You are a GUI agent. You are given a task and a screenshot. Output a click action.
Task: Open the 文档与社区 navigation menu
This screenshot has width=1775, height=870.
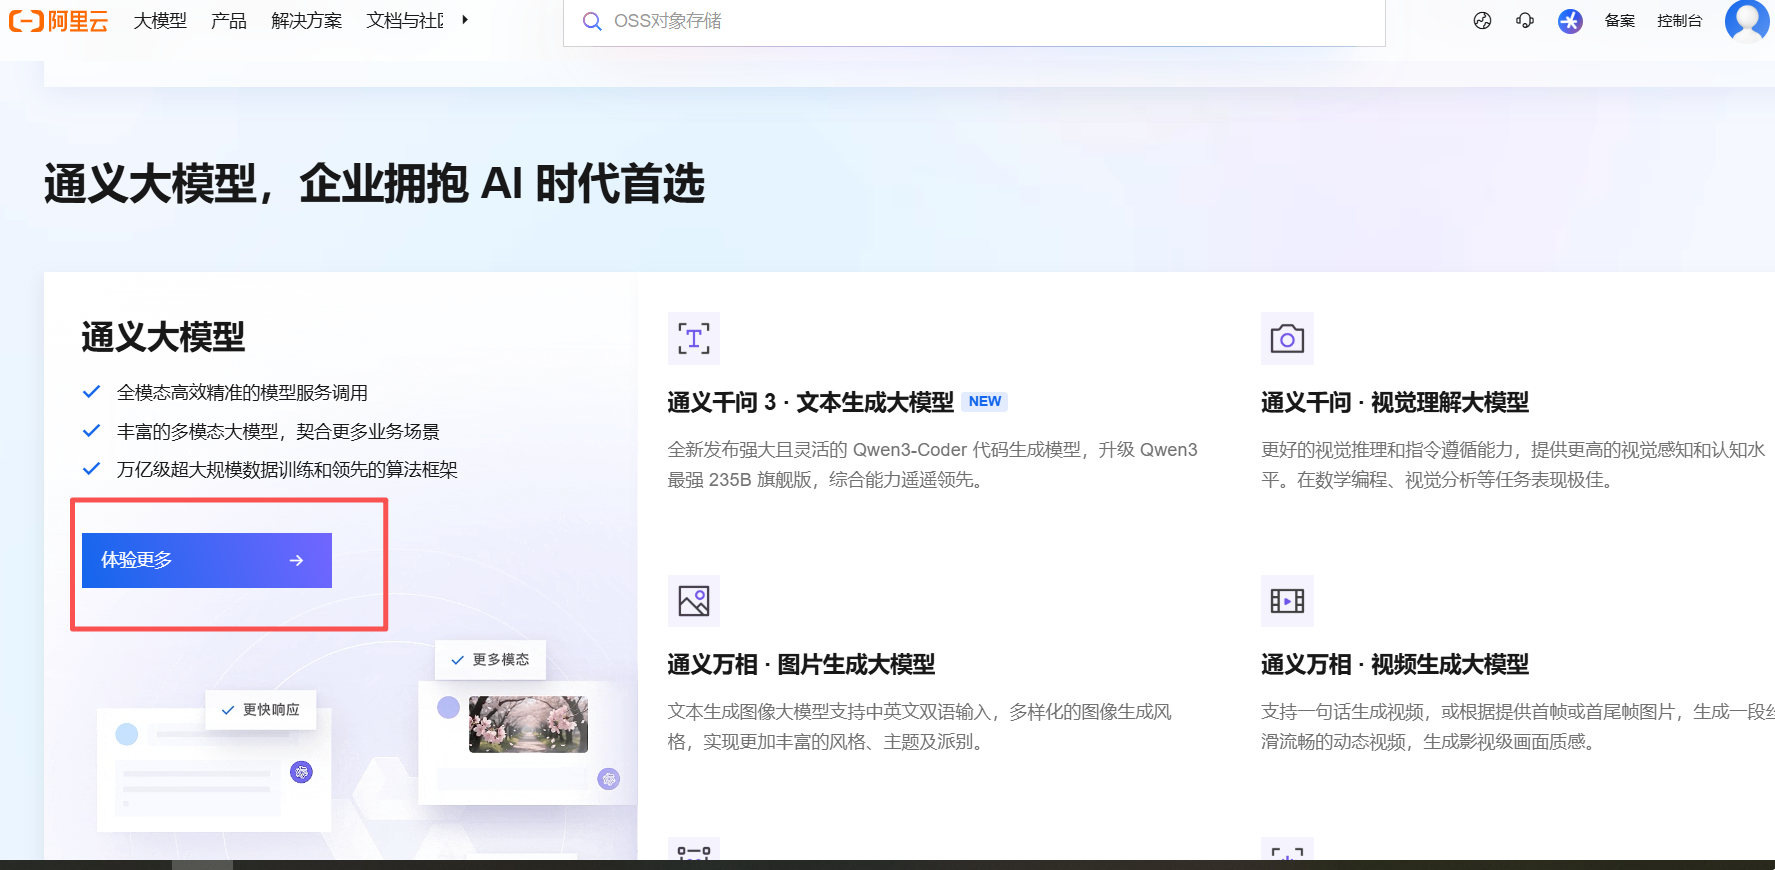405,21
